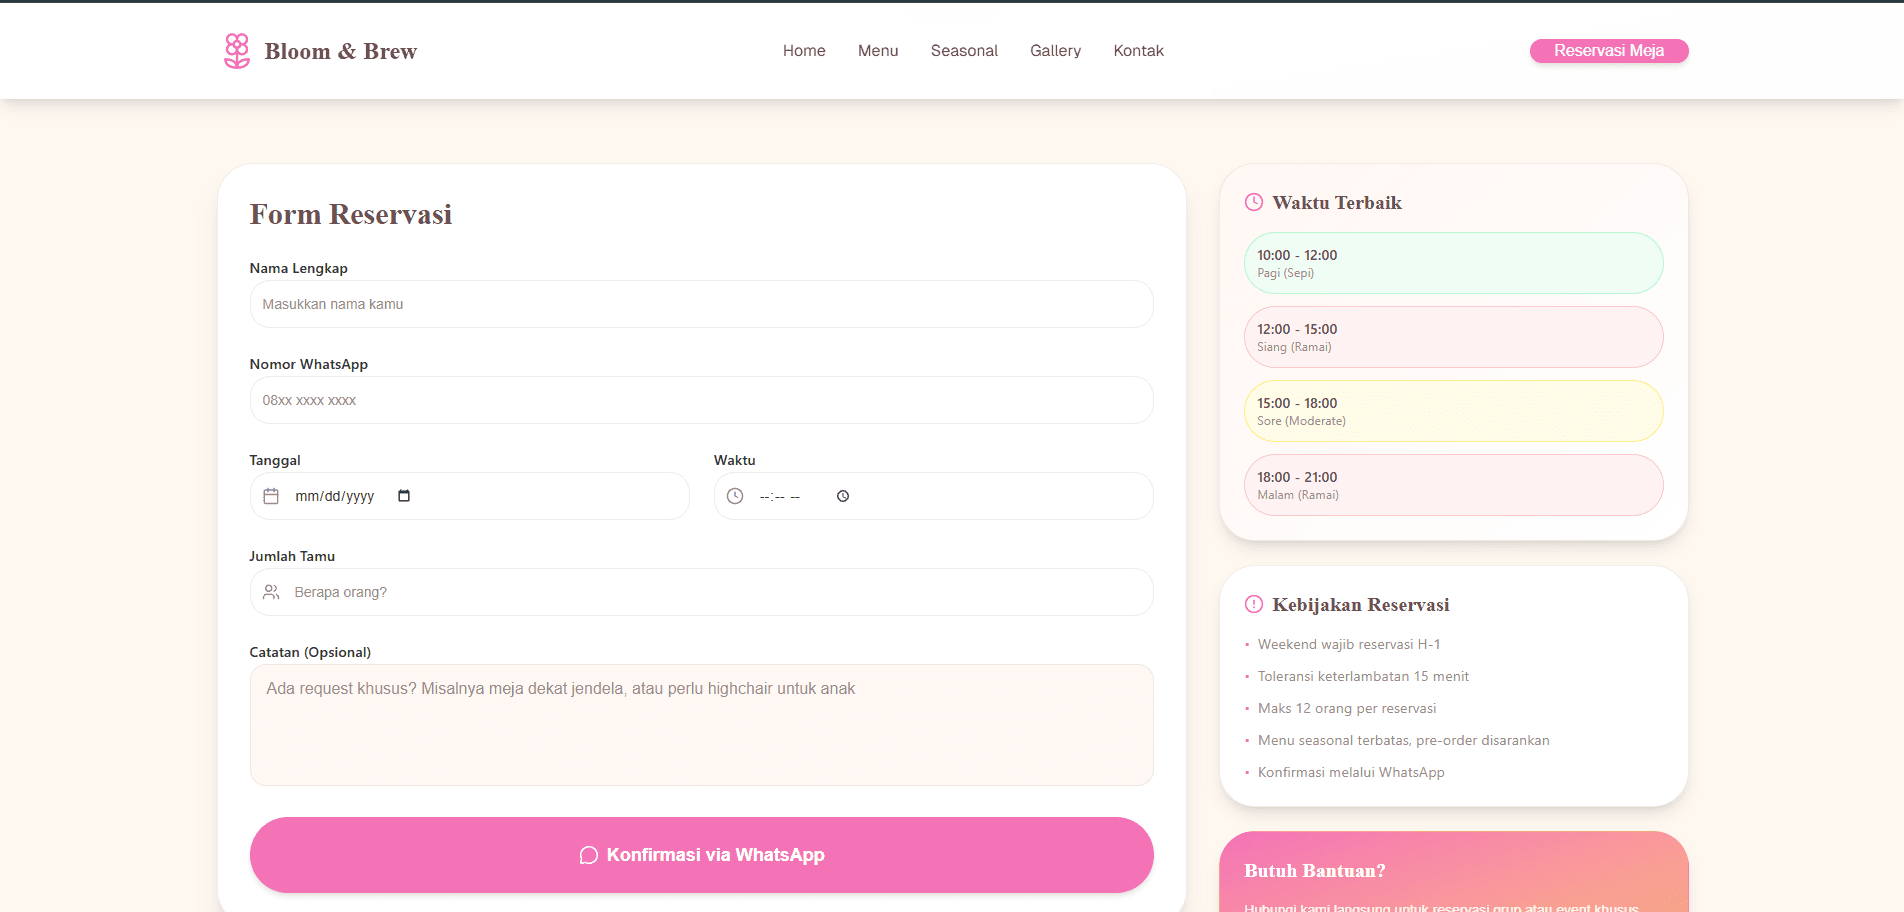This screenshot has height=912, width=1904.
Task: Click the clock icon left of Waktu field
Action: [x=735, y=496]
